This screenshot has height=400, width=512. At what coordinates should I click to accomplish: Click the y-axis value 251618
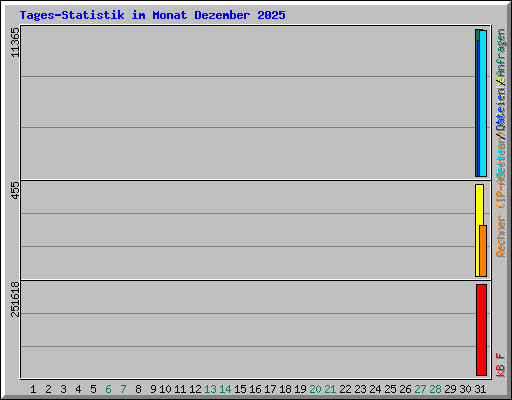15,299
